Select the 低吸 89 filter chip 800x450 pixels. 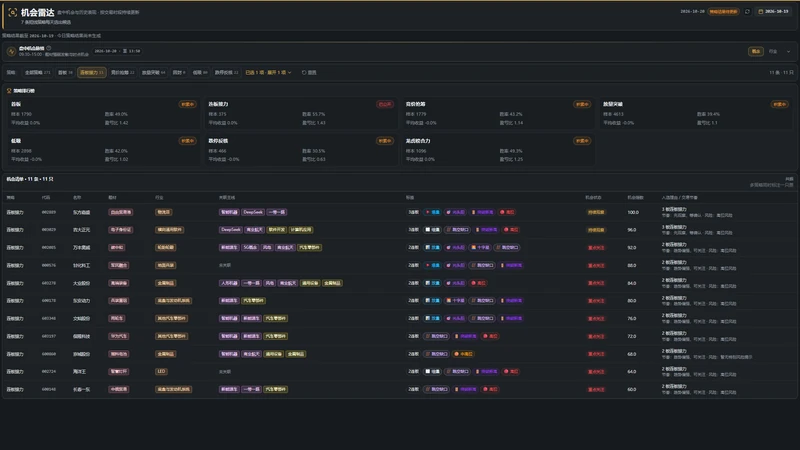200,72
